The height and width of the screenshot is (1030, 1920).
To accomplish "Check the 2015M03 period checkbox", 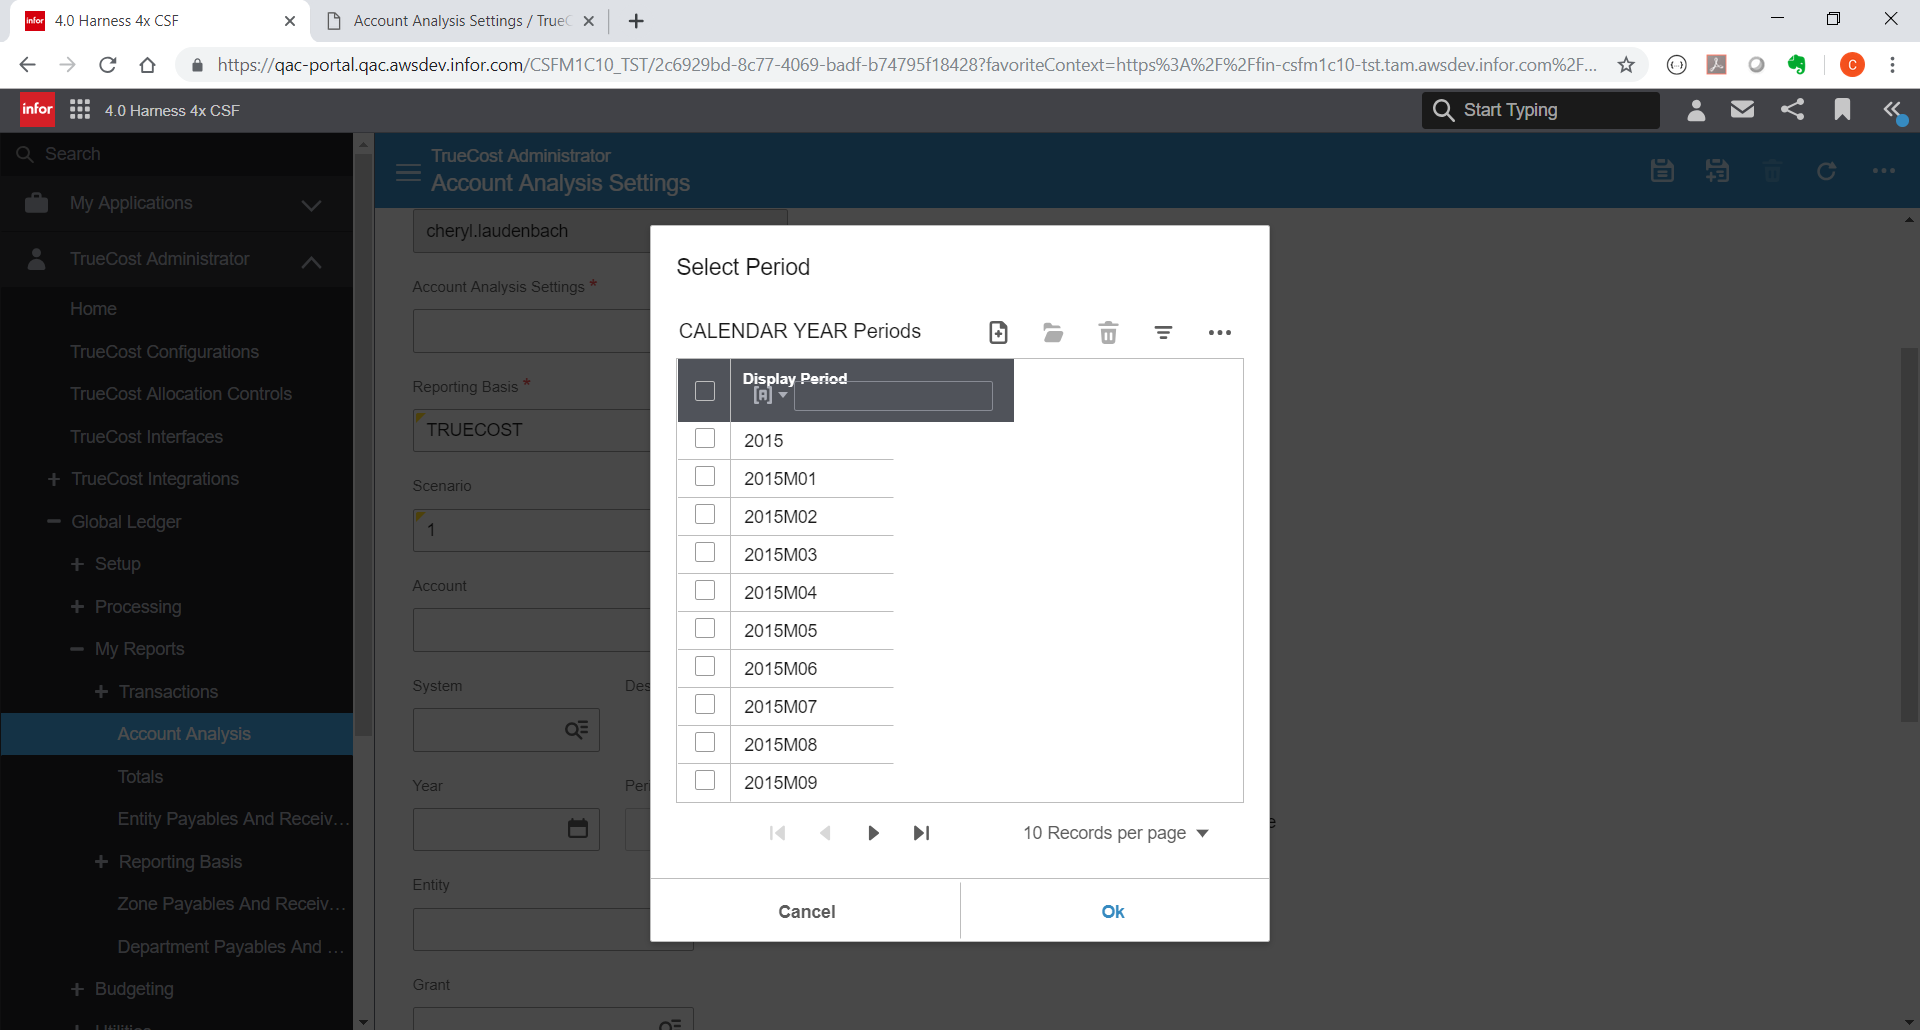I will pos(705,553).
